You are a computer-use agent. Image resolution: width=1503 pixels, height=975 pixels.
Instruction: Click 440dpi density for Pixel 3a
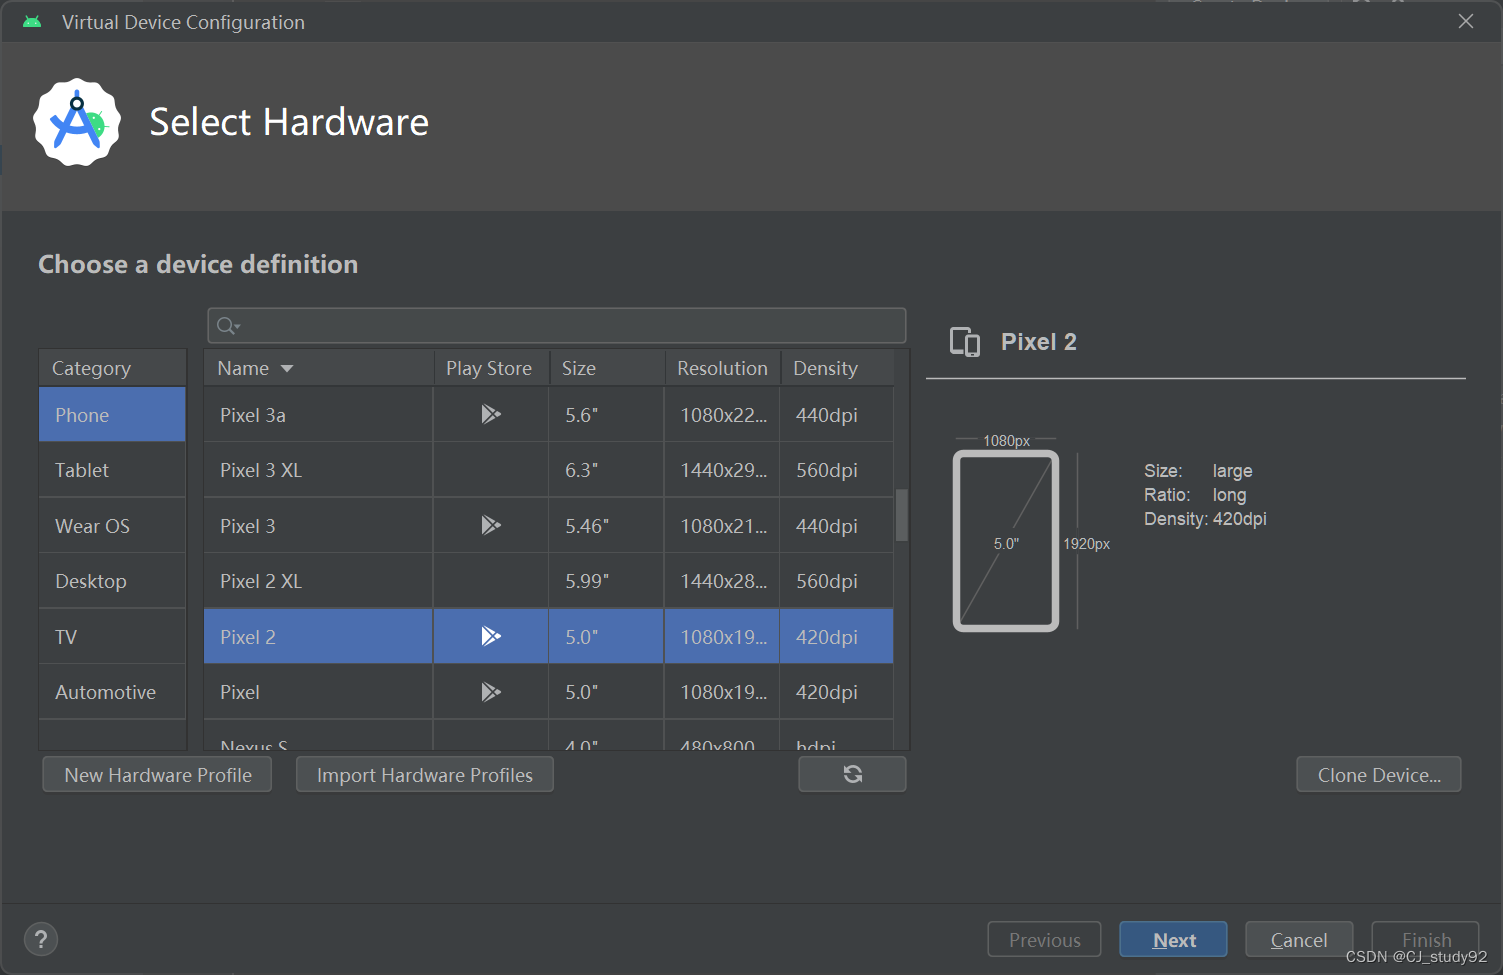coord(837,415)
